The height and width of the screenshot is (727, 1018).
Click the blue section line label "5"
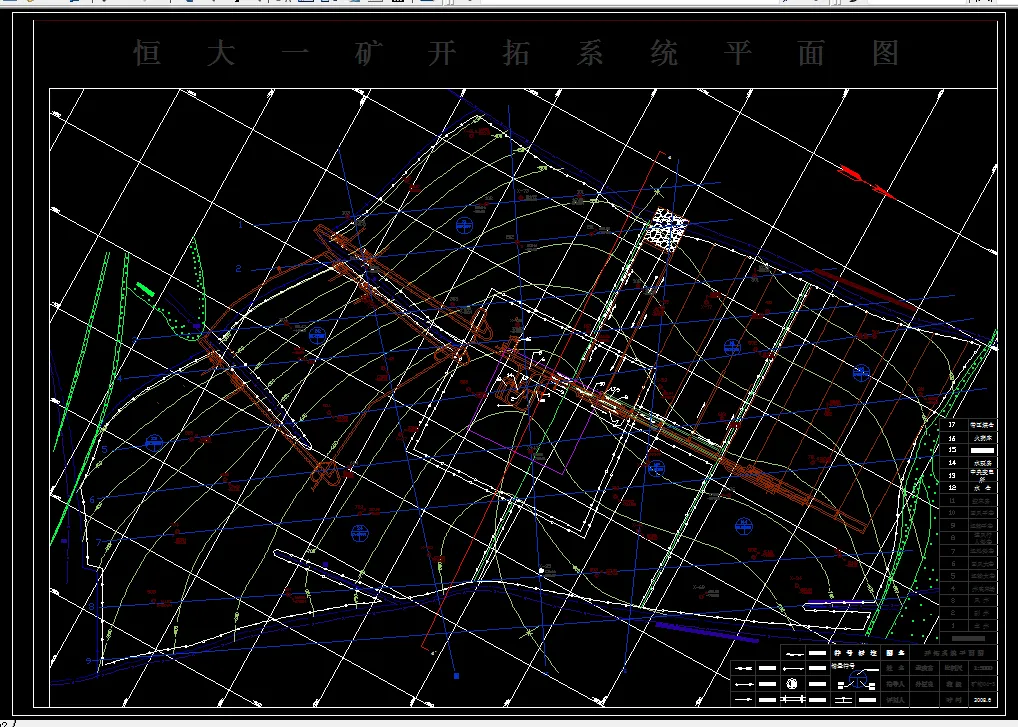(103, 450)
